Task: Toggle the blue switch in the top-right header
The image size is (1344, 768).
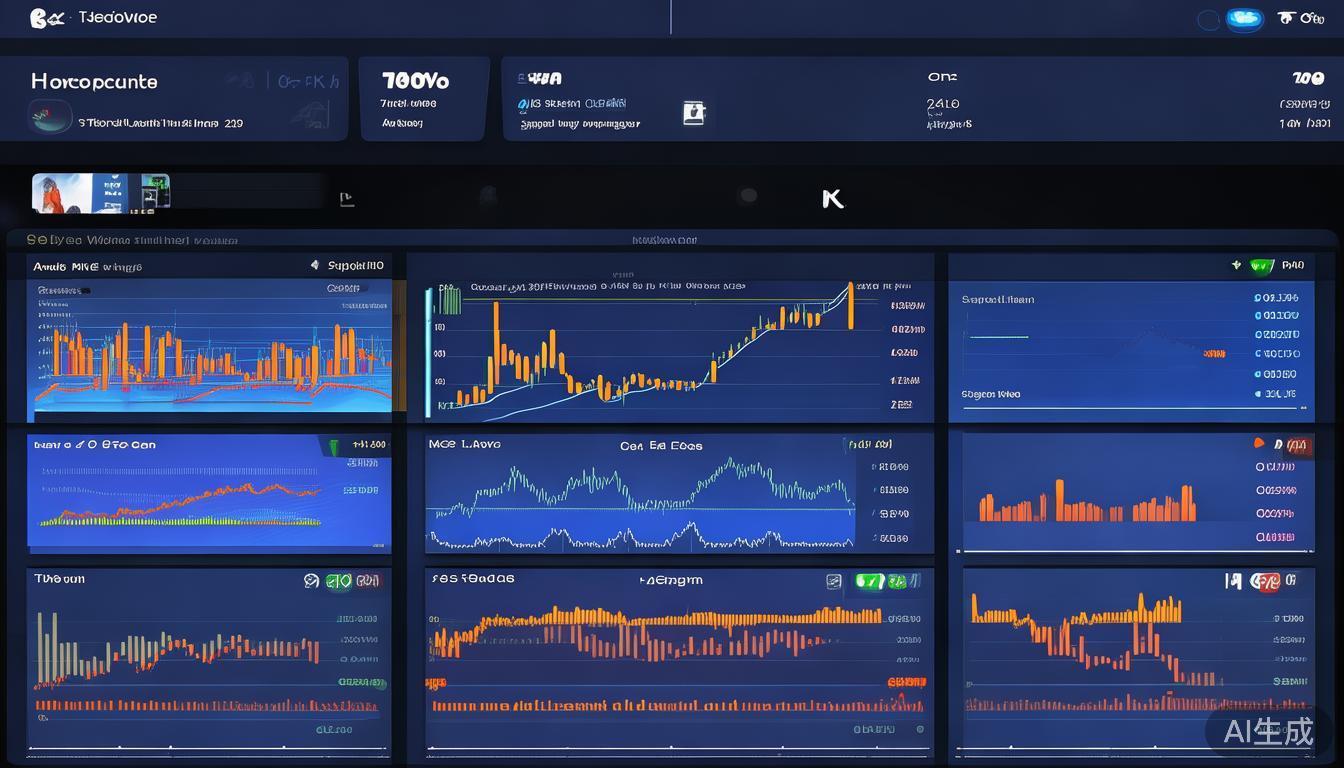Action: tap(1244, 17)
